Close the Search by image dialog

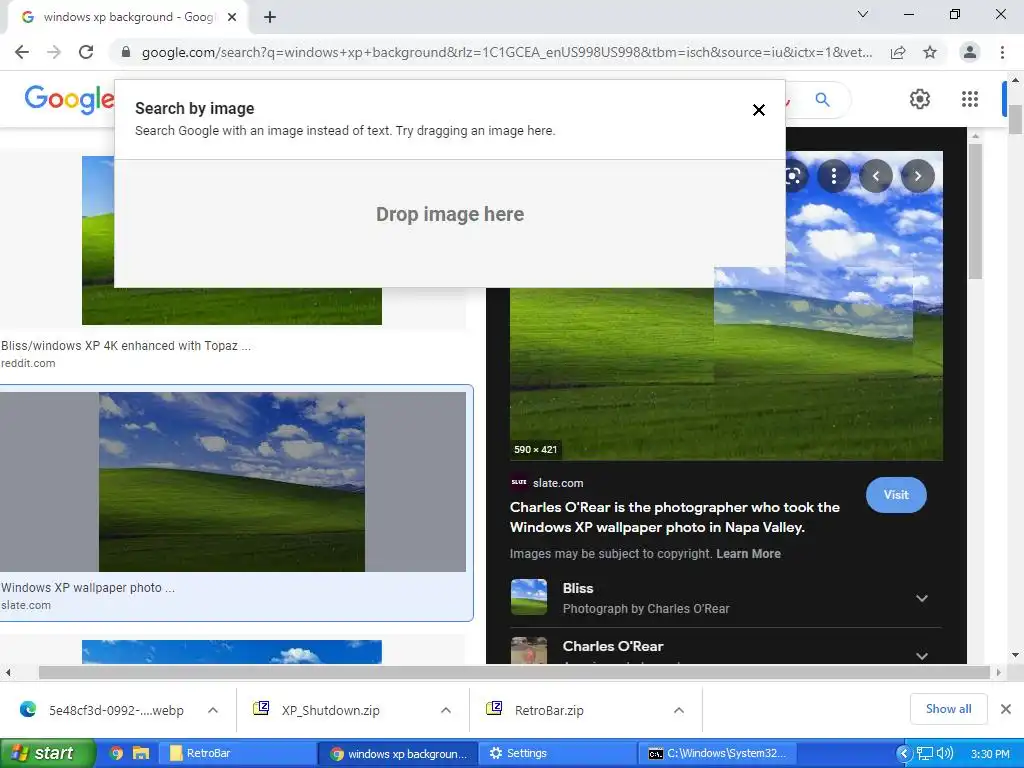(x=758, y=110)
